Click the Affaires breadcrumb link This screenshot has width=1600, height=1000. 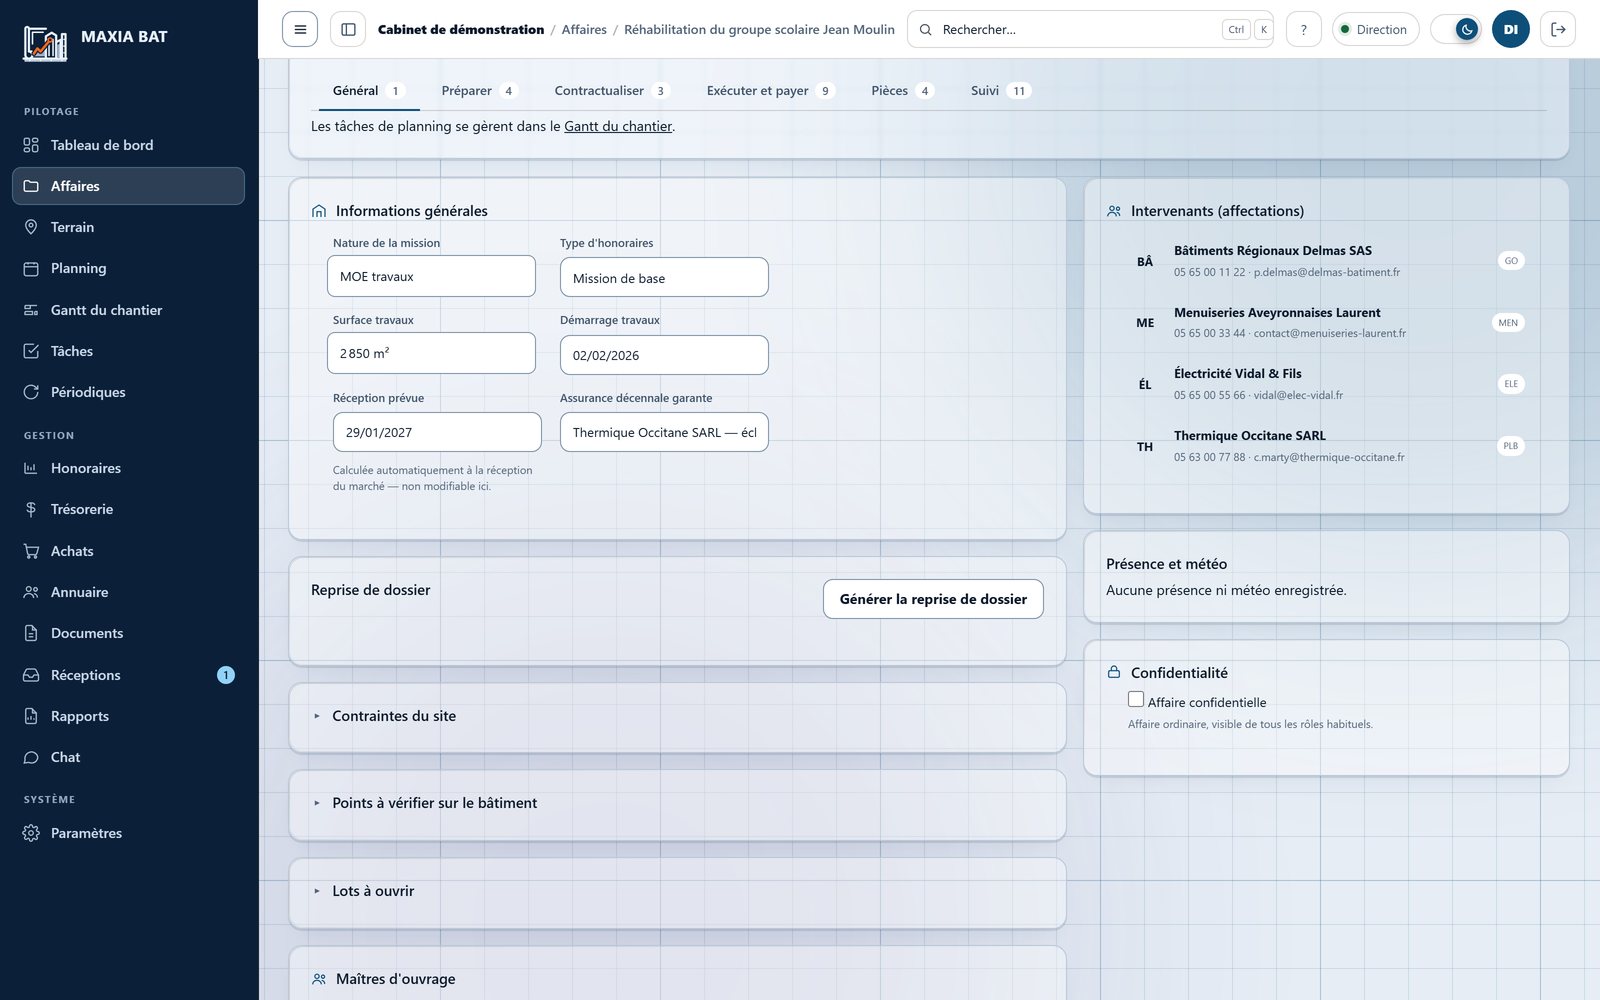[584, 30]
